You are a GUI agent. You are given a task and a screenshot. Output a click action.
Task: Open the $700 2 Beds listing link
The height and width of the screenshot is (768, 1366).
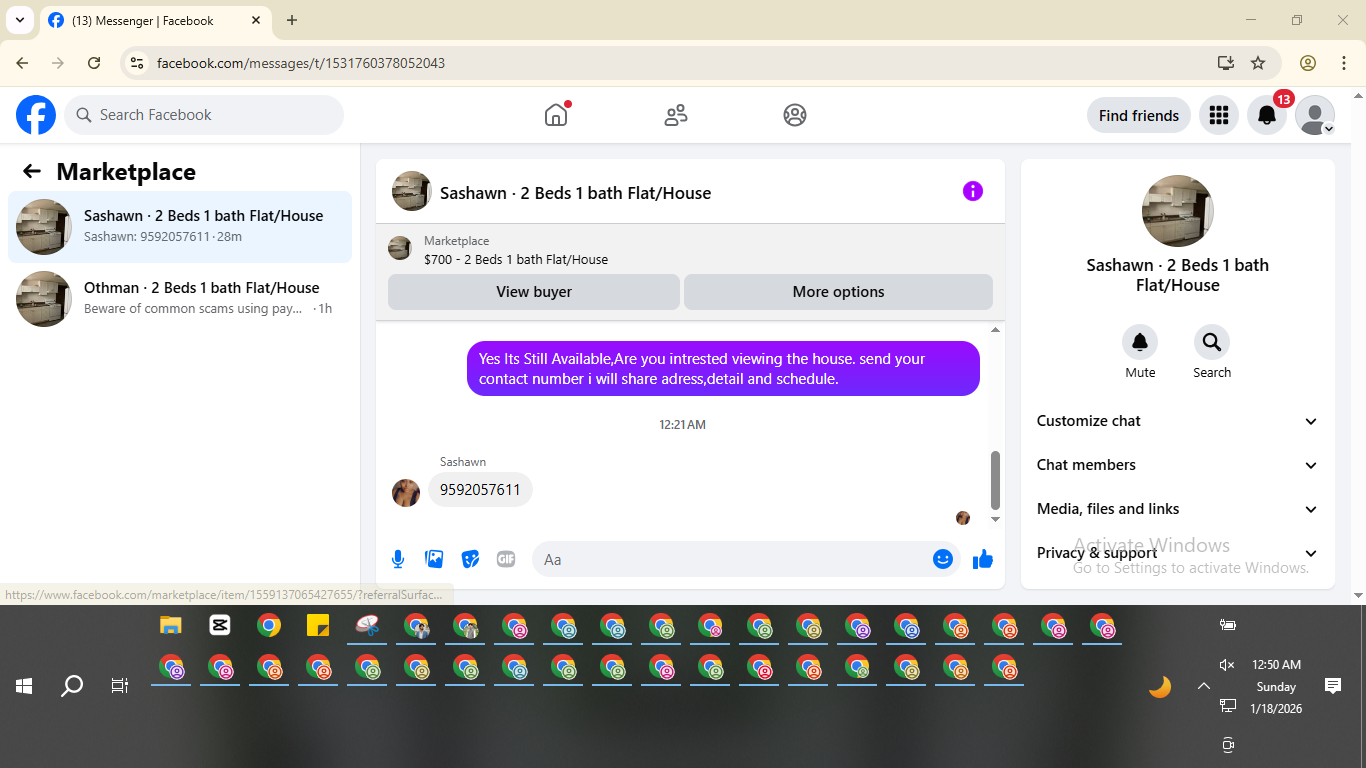click(x=516, y=259)
